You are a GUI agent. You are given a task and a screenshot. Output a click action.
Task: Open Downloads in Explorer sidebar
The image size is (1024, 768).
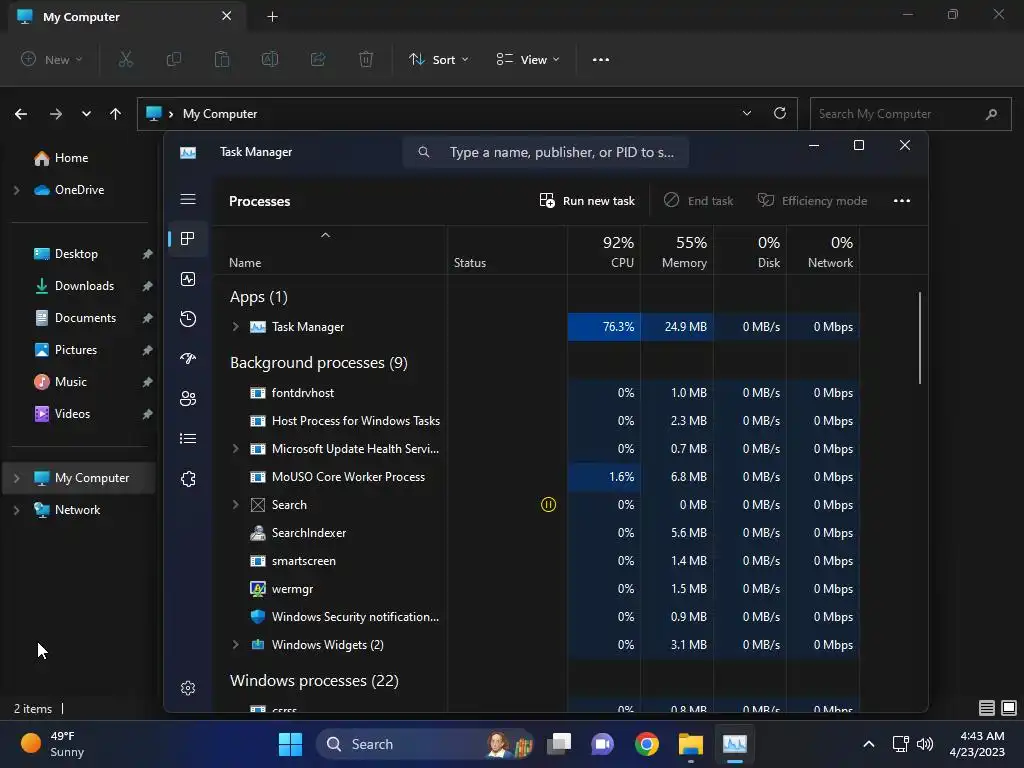(84, 286)
